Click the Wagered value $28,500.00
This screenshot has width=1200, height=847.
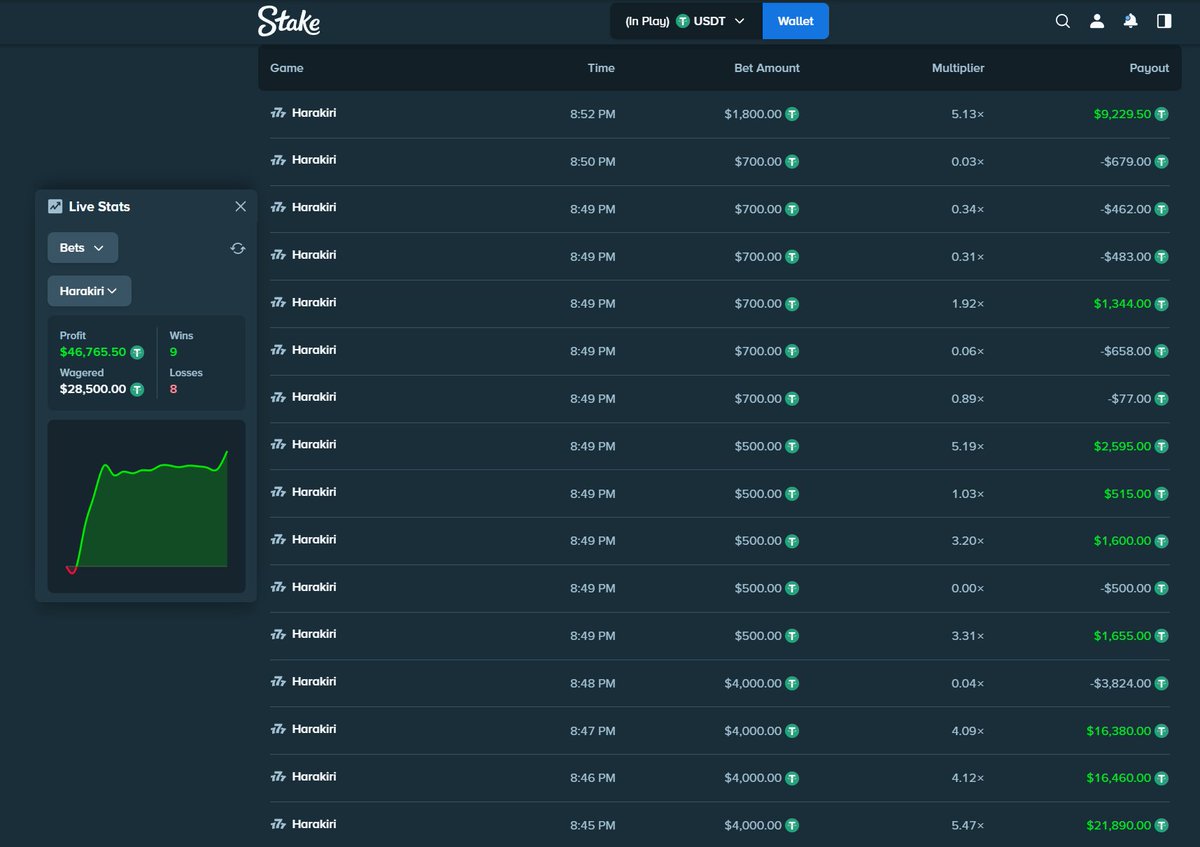click(93, 390)
